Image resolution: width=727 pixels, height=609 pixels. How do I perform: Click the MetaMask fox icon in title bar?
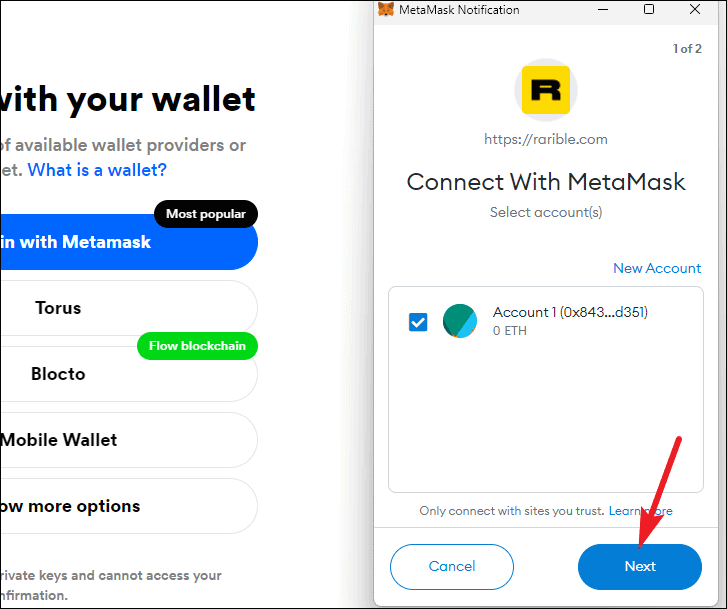pyautogui.click(x=386, y=9)
